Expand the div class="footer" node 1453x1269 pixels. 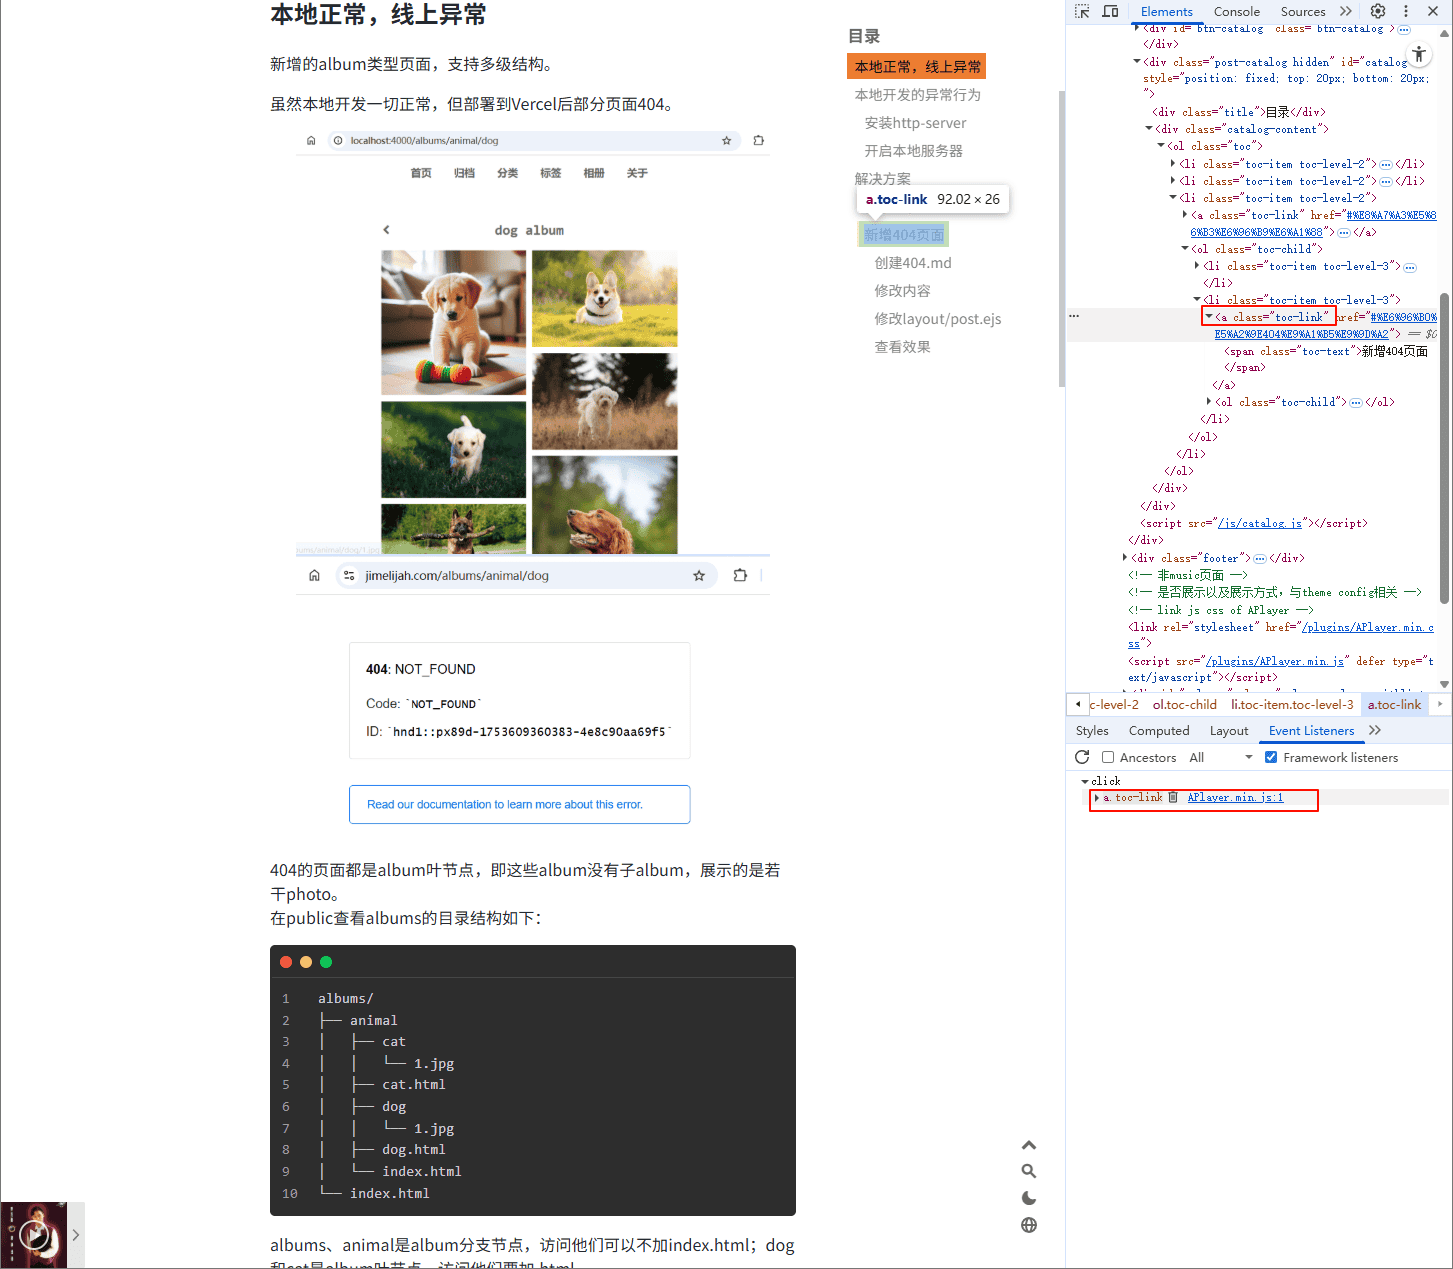[1126, 558]
